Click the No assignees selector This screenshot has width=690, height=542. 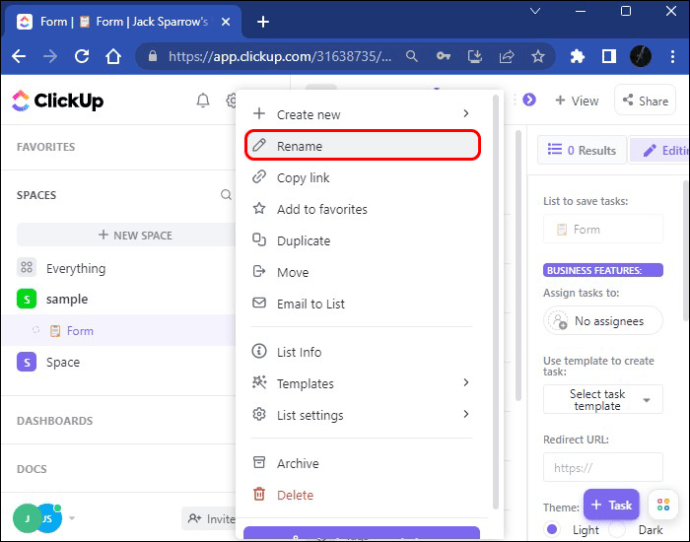603,321
